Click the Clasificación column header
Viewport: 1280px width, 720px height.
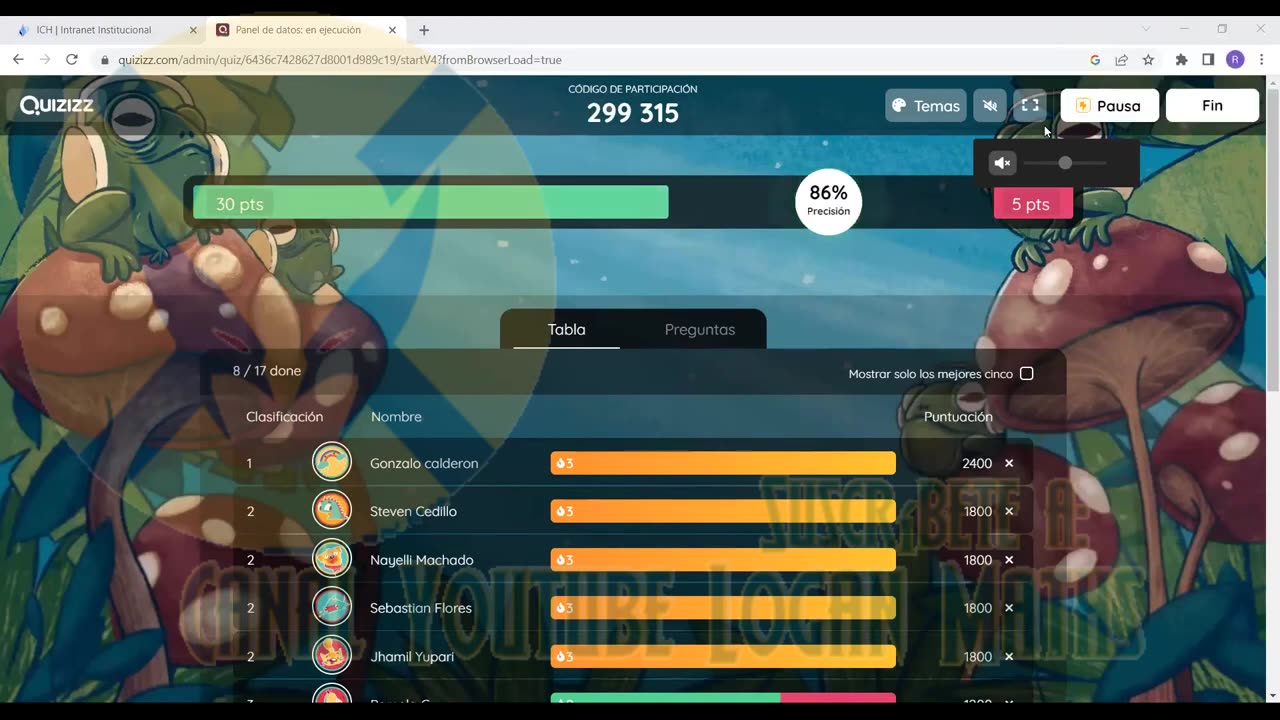[284, 417]
